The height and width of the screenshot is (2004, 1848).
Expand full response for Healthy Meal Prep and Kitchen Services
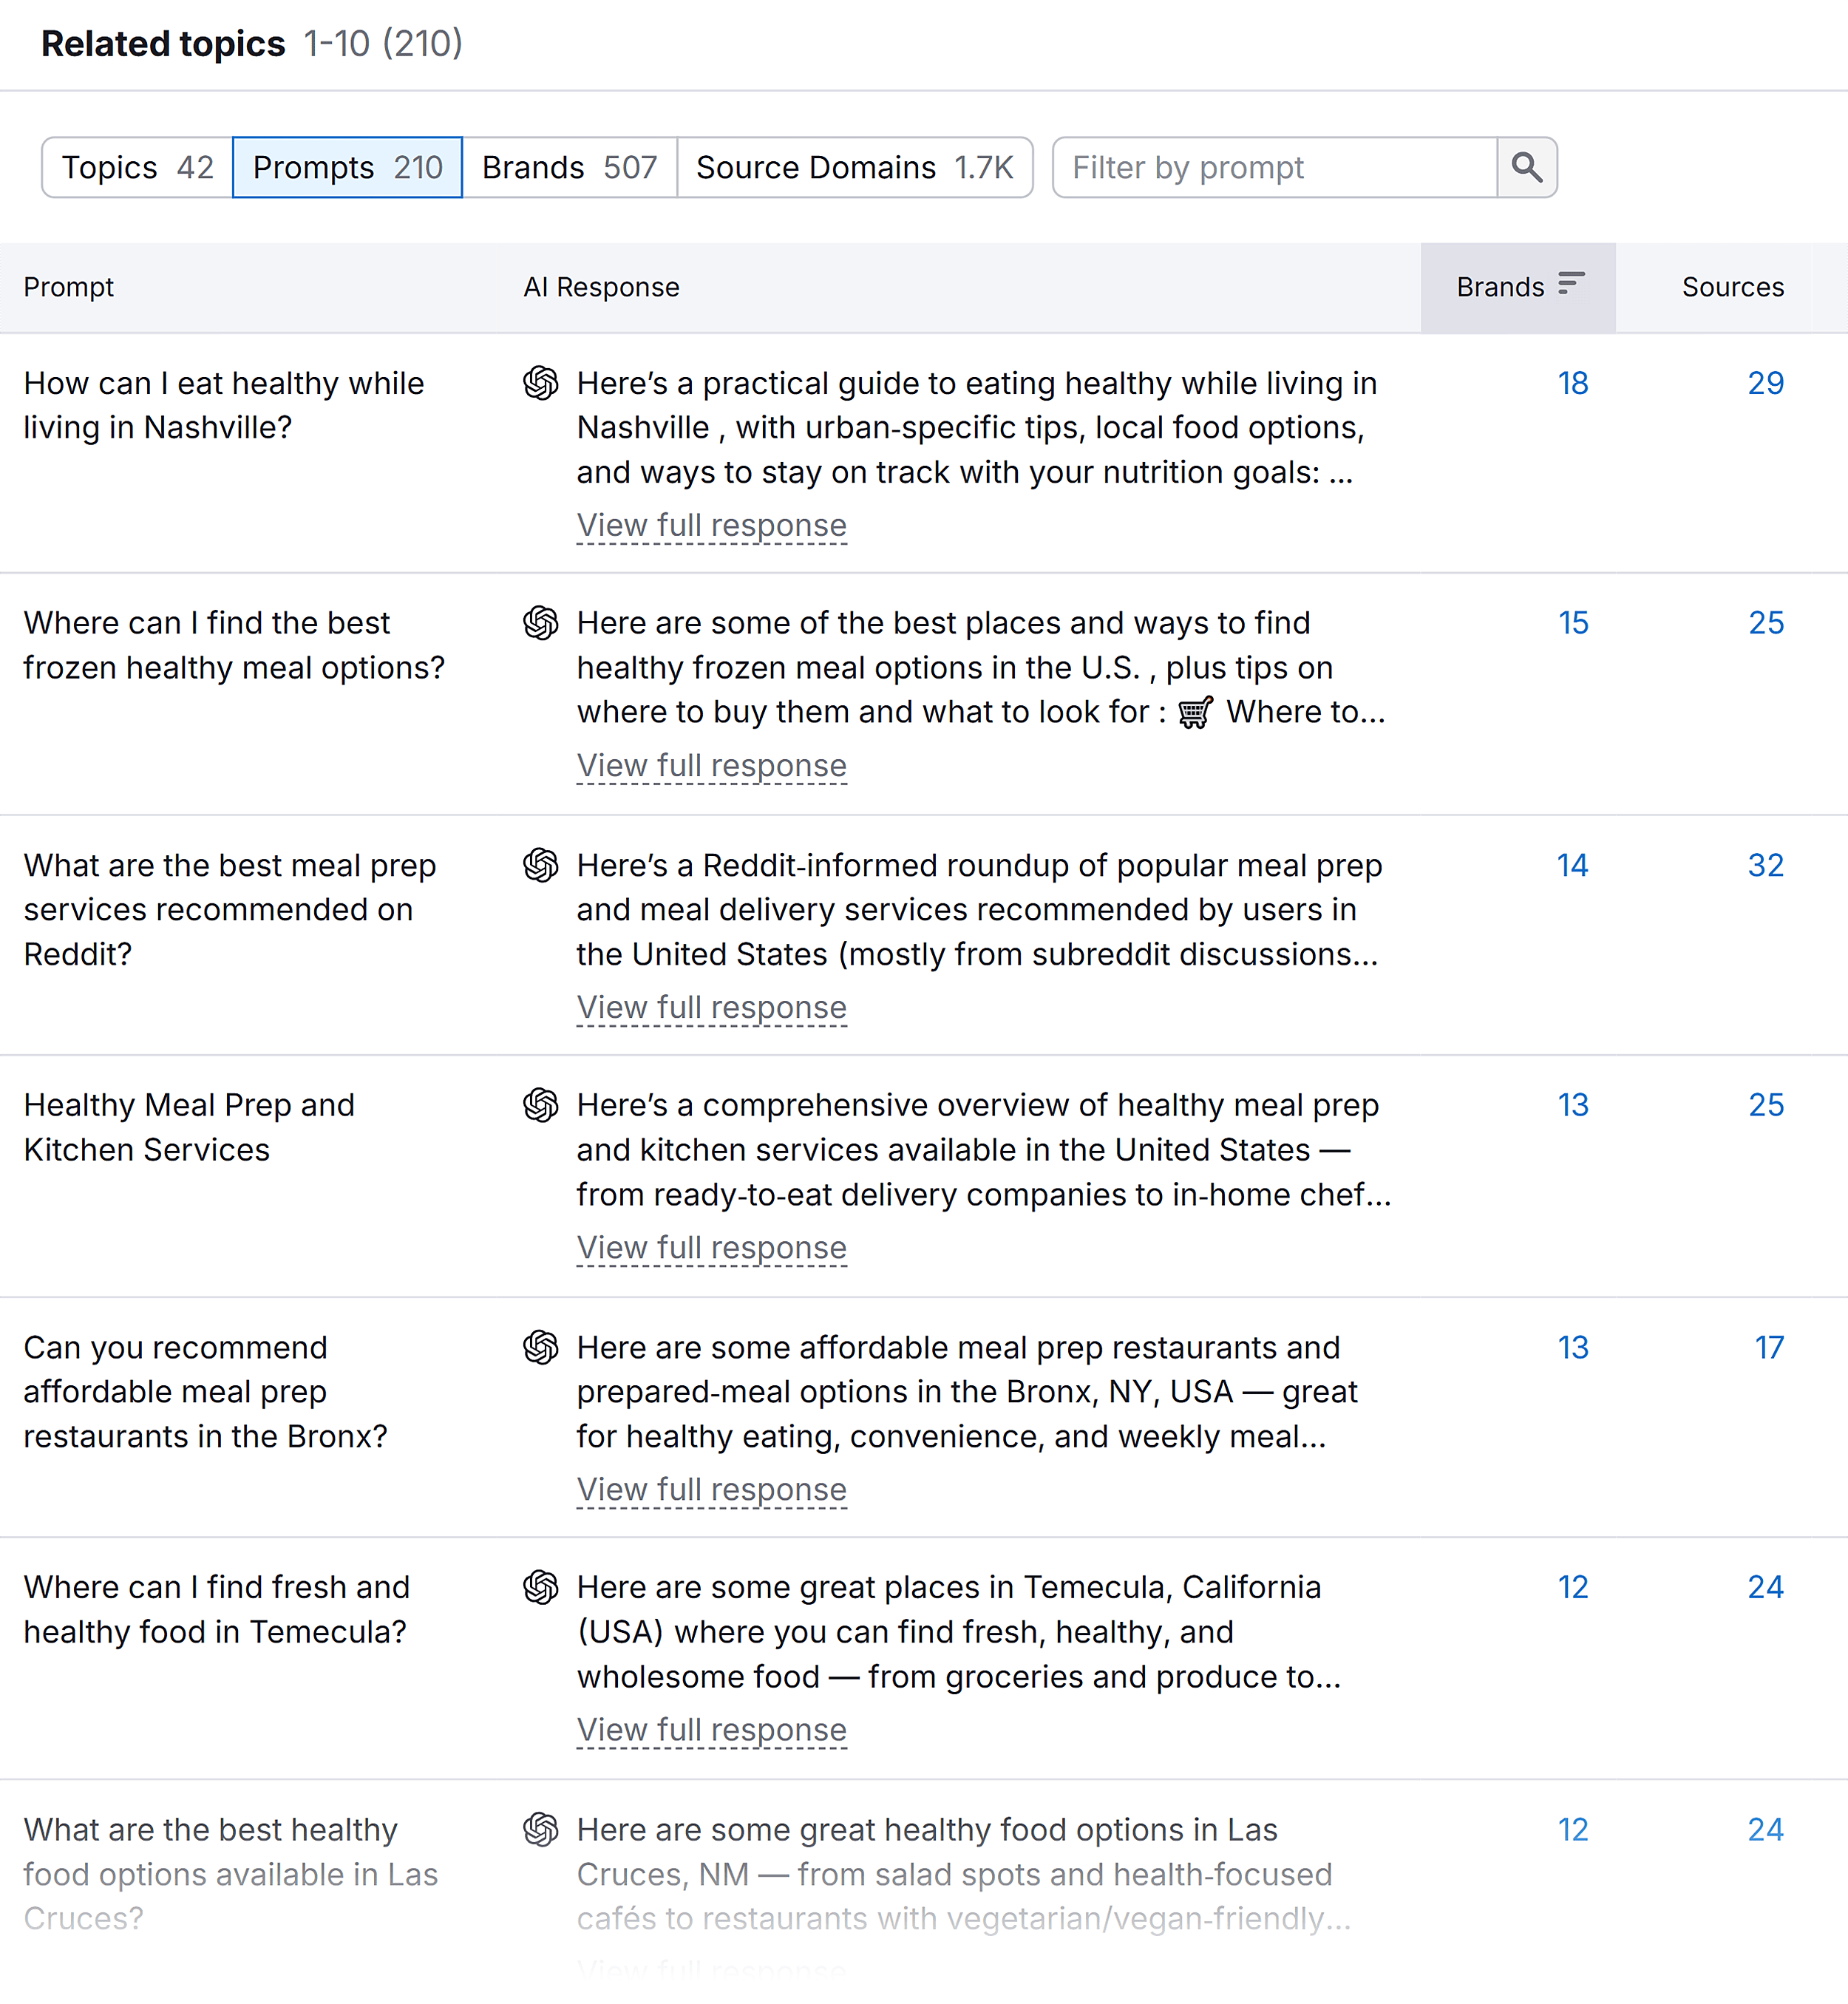[711, 1247]
